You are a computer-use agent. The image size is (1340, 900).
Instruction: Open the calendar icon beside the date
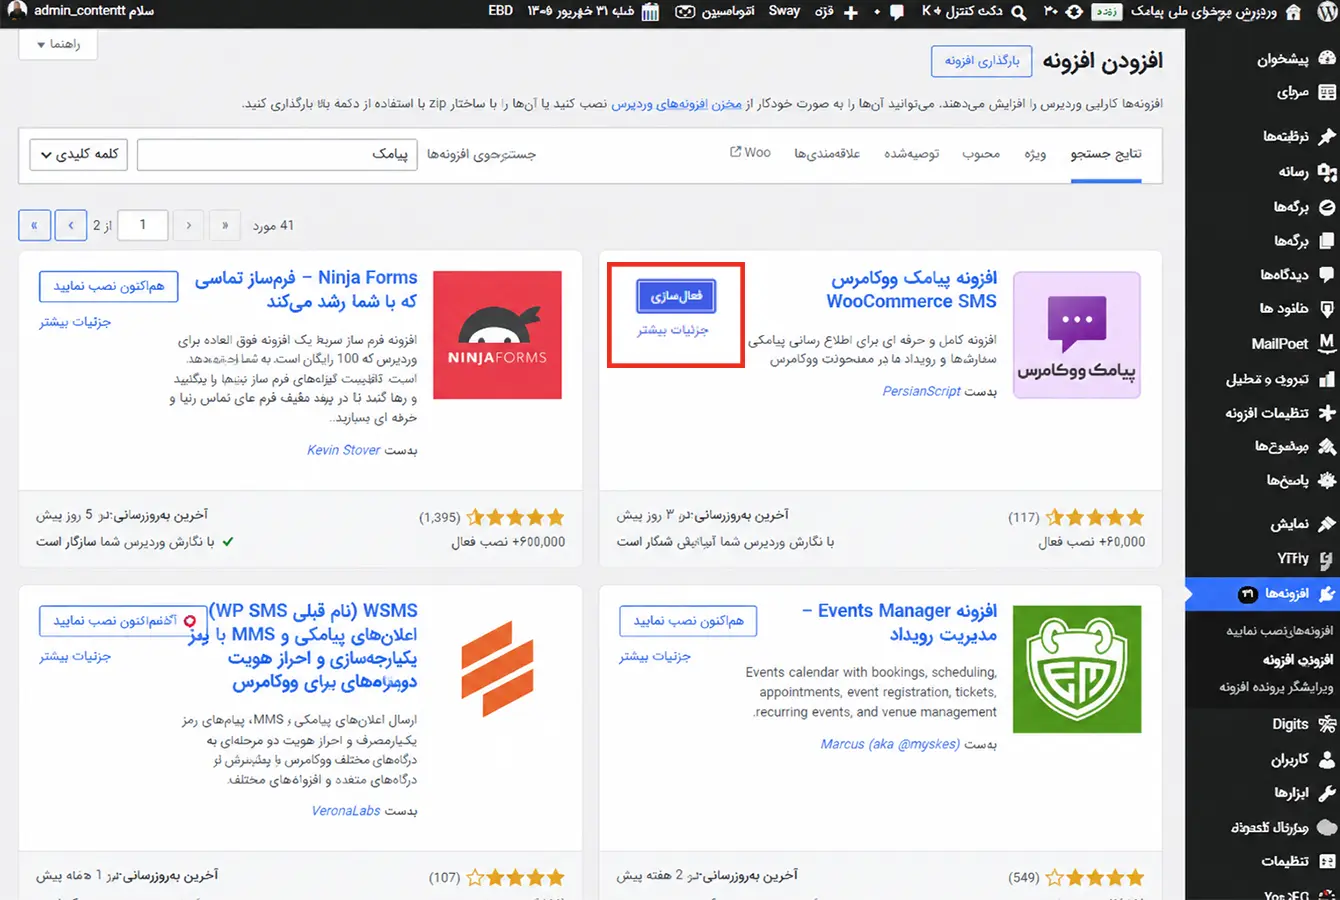pos(650,12)
